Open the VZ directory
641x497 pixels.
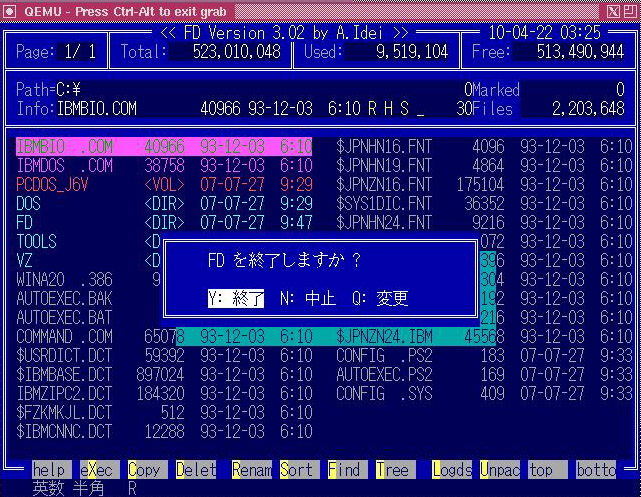pyautogui.click(x=88, y=260)
